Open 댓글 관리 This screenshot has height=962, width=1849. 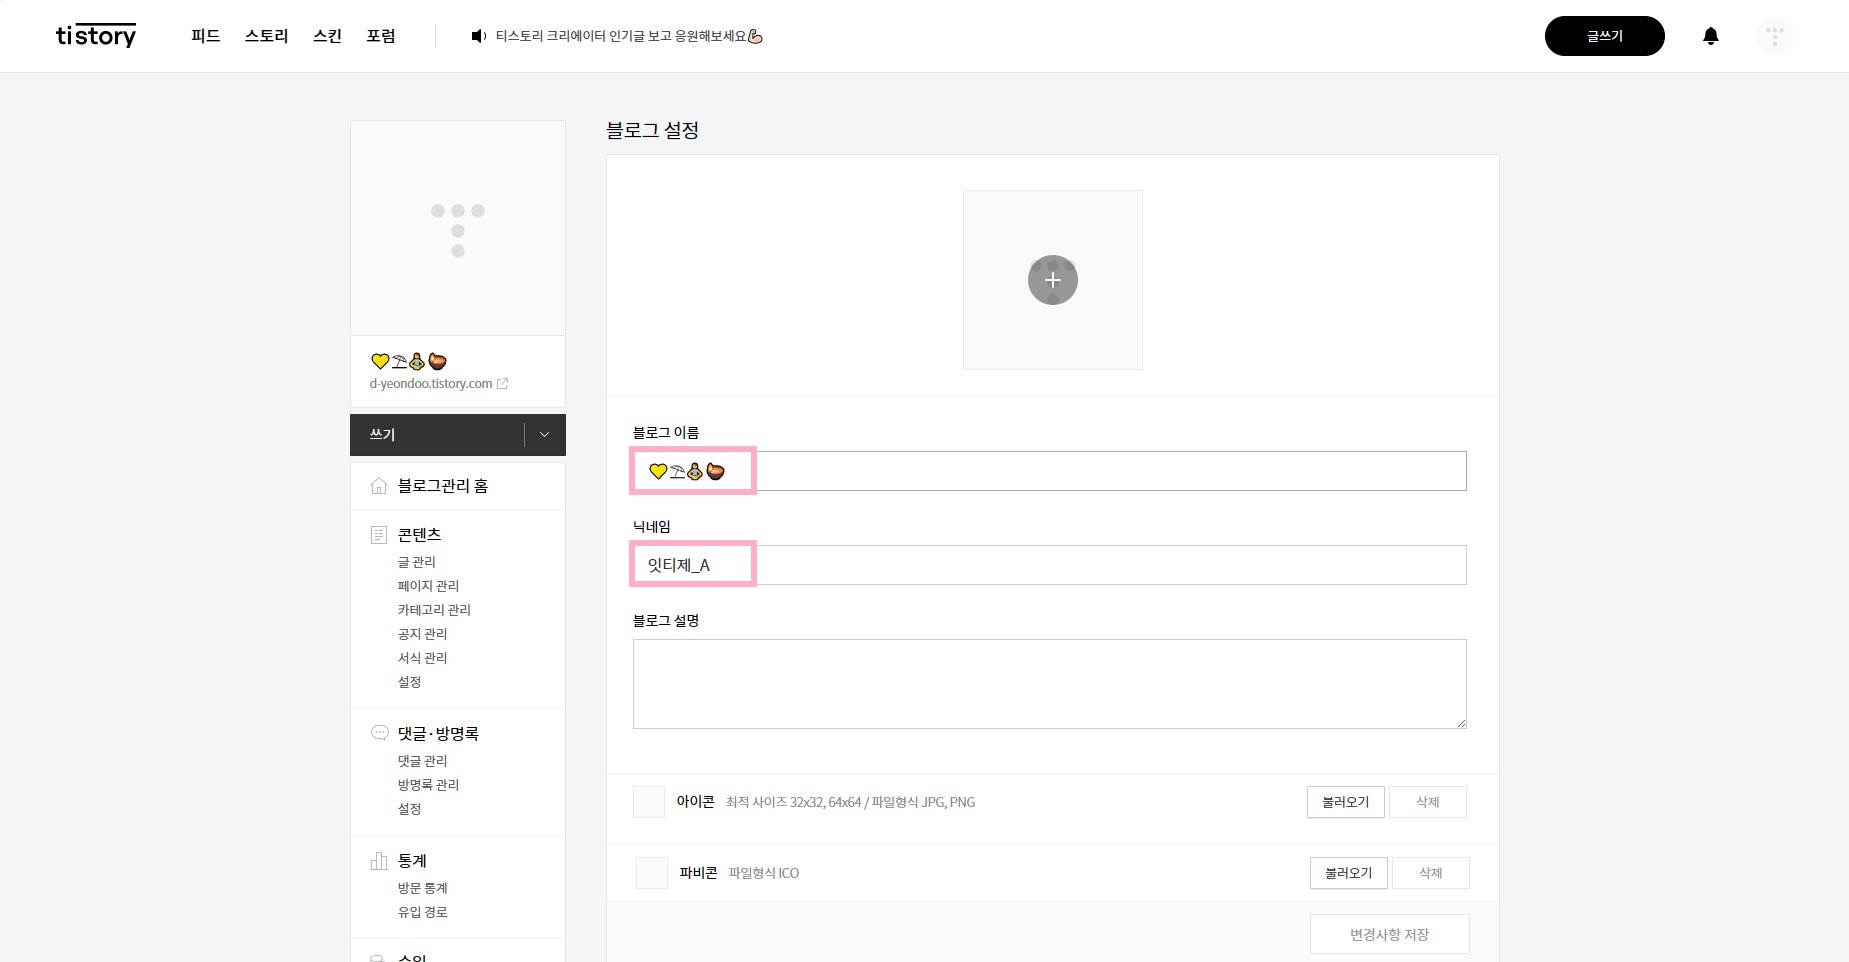[x=422, y=761]
